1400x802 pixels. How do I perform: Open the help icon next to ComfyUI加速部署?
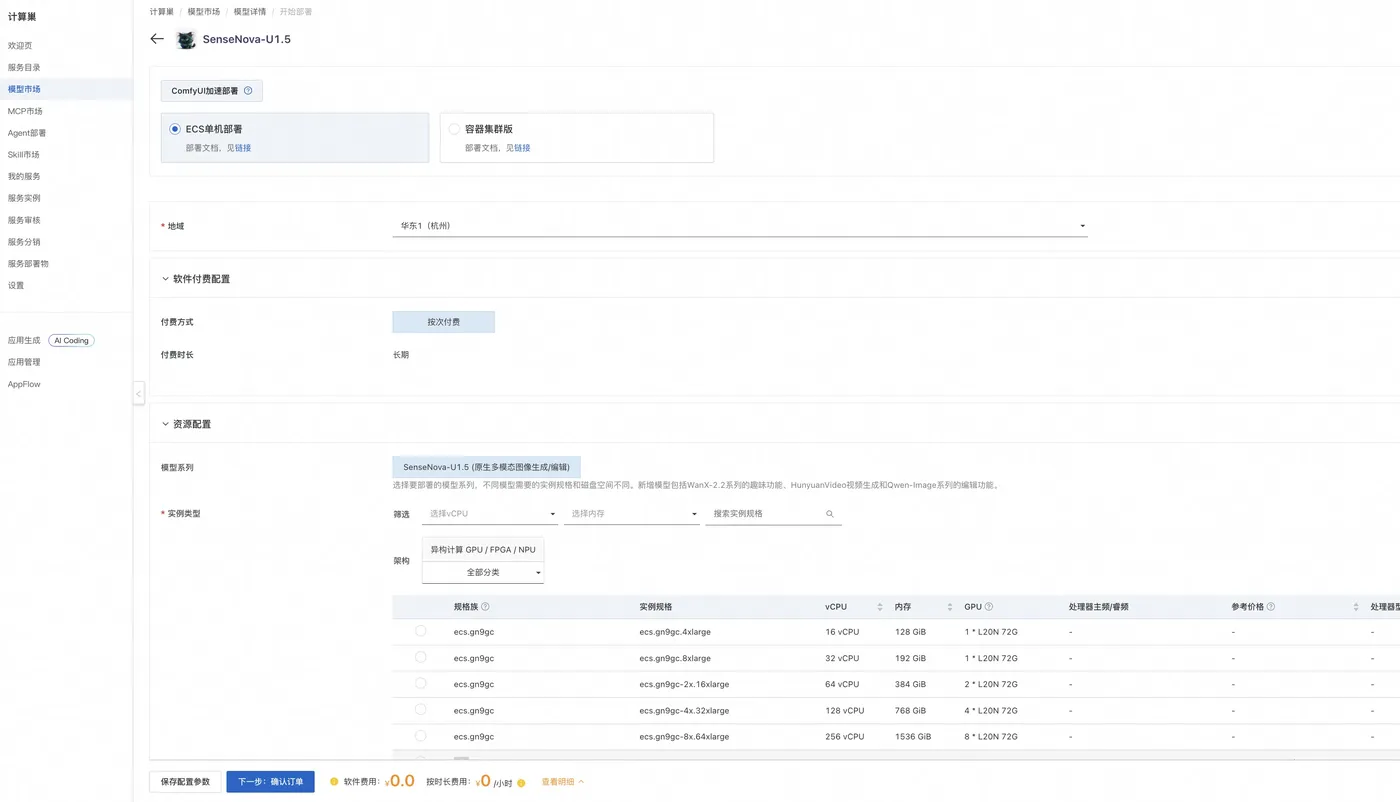click(248, 91)
